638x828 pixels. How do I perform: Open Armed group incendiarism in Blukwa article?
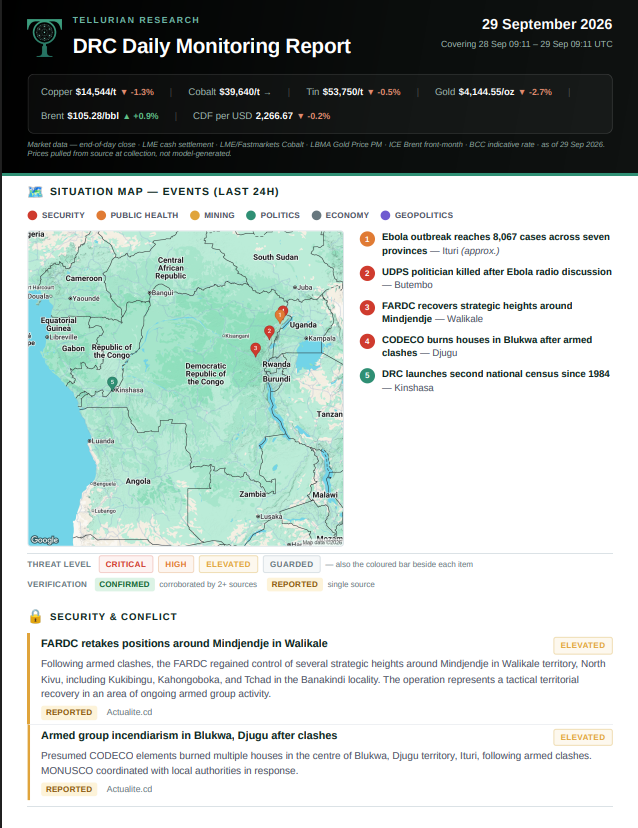point(189,735)
